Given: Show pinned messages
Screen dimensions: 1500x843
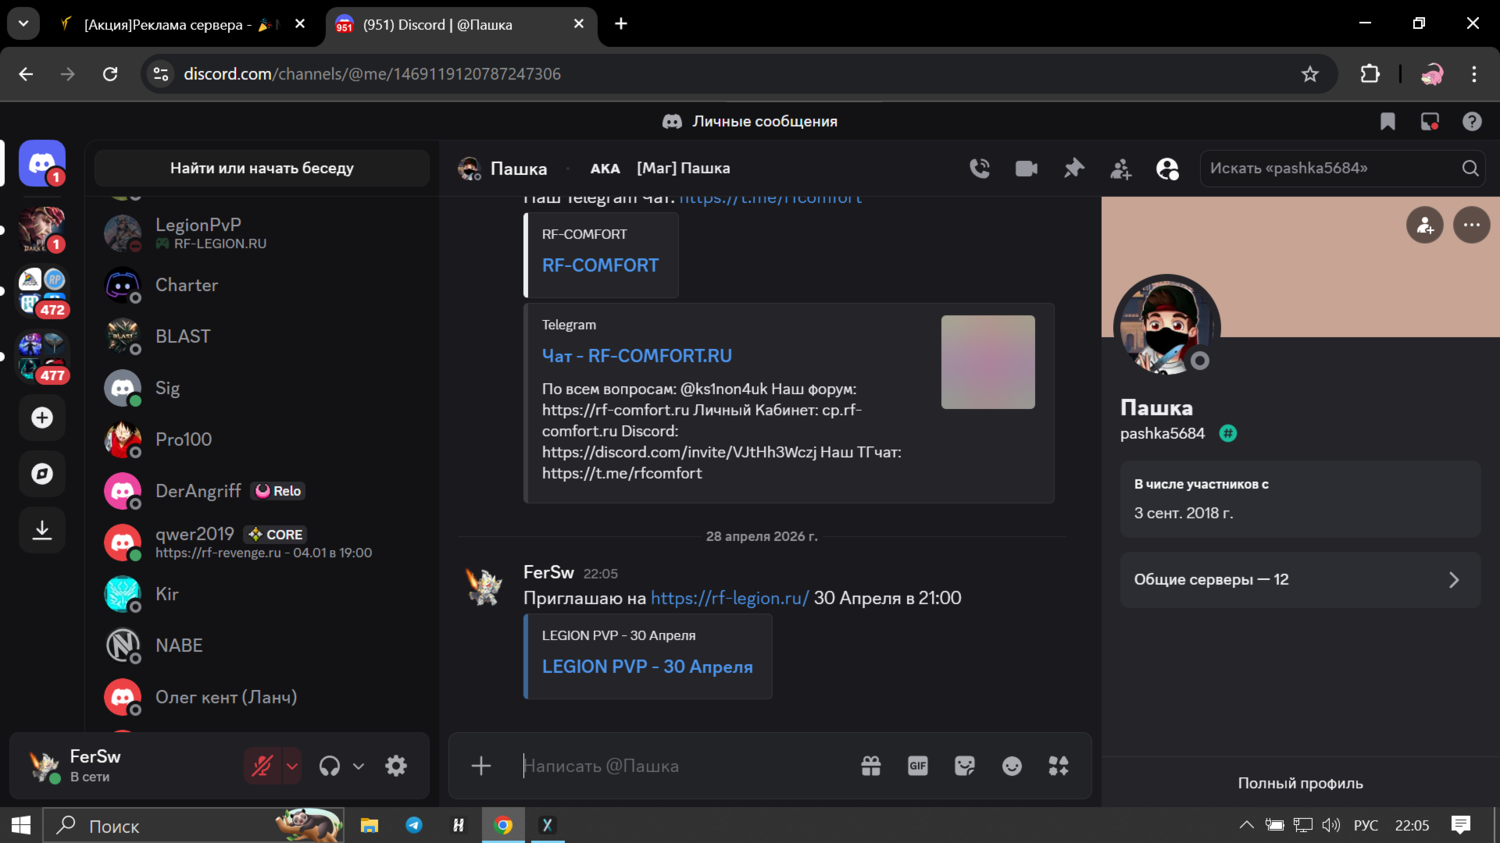Looking at the screenshot, I should coord(1073,168).
